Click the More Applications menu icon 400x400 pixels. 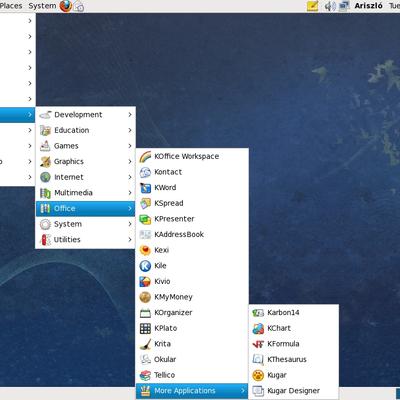point(145,391)
